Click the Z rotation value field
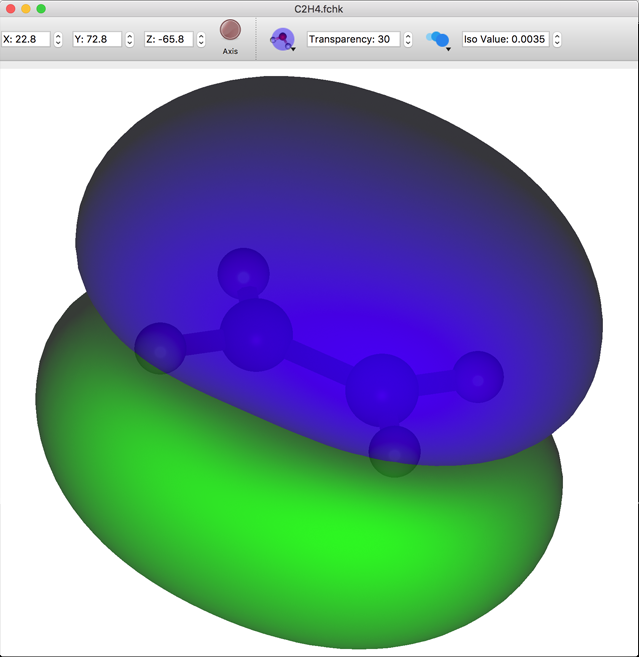 168,39
